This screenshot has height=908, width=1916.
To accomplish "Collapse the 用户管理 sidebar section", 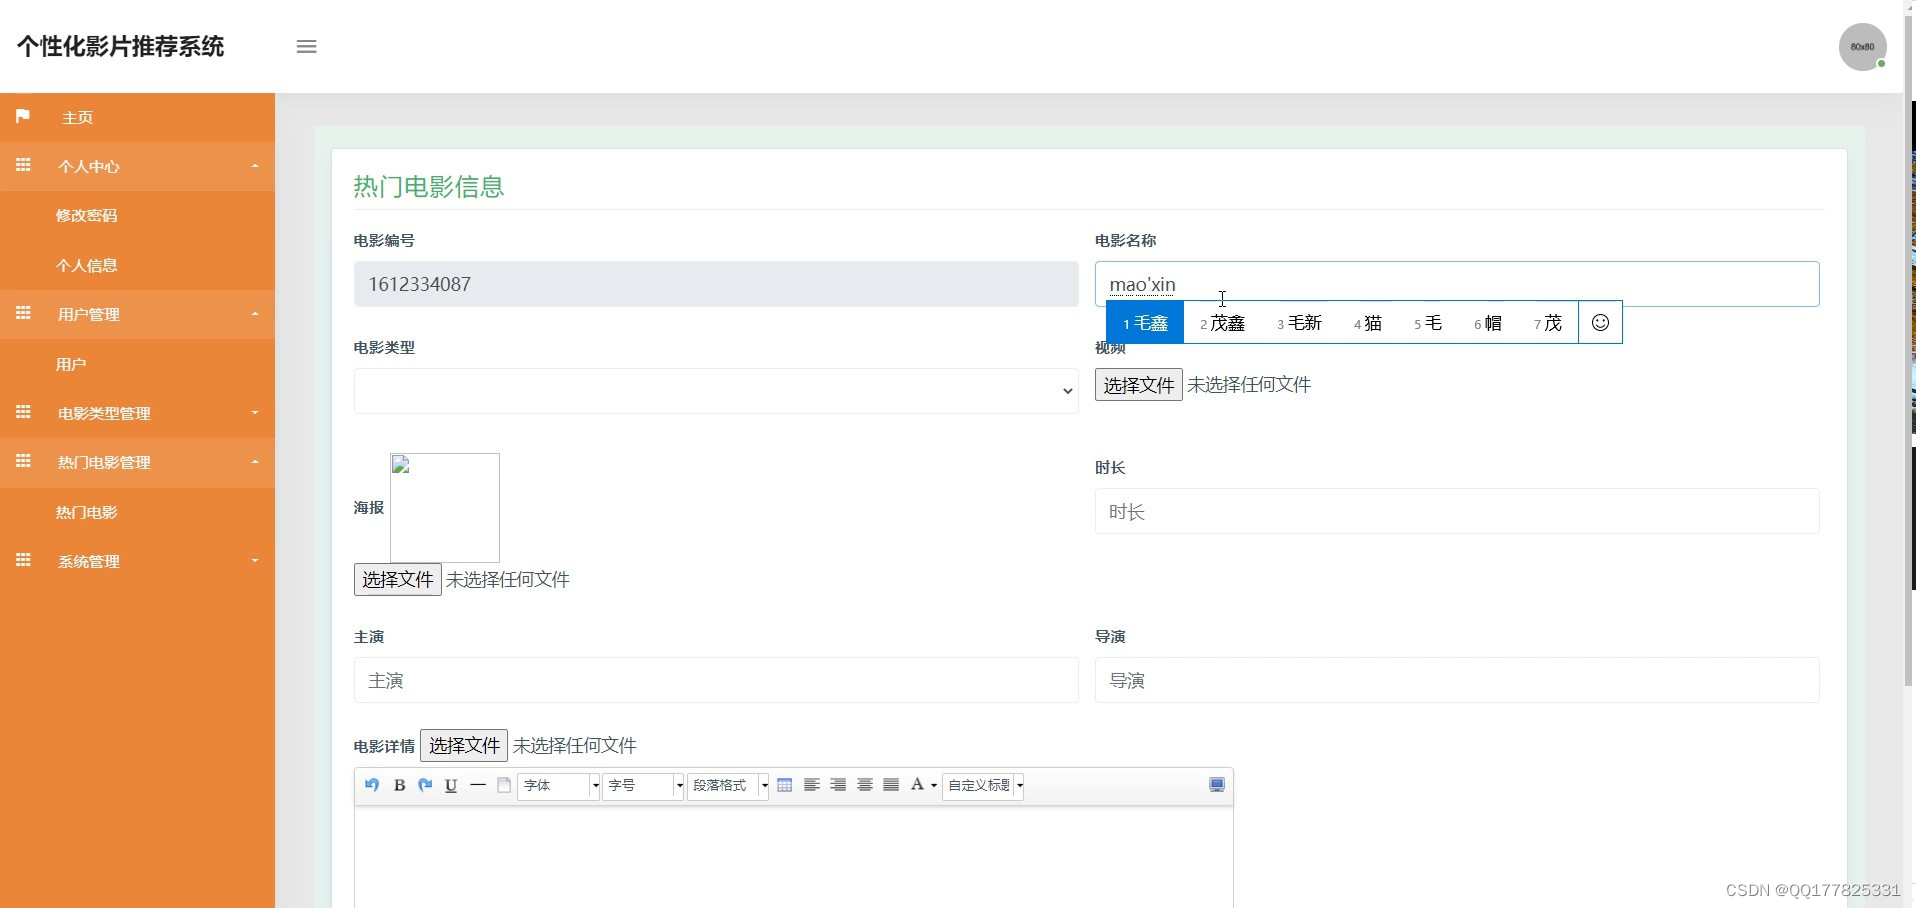I will coord(137,314).
